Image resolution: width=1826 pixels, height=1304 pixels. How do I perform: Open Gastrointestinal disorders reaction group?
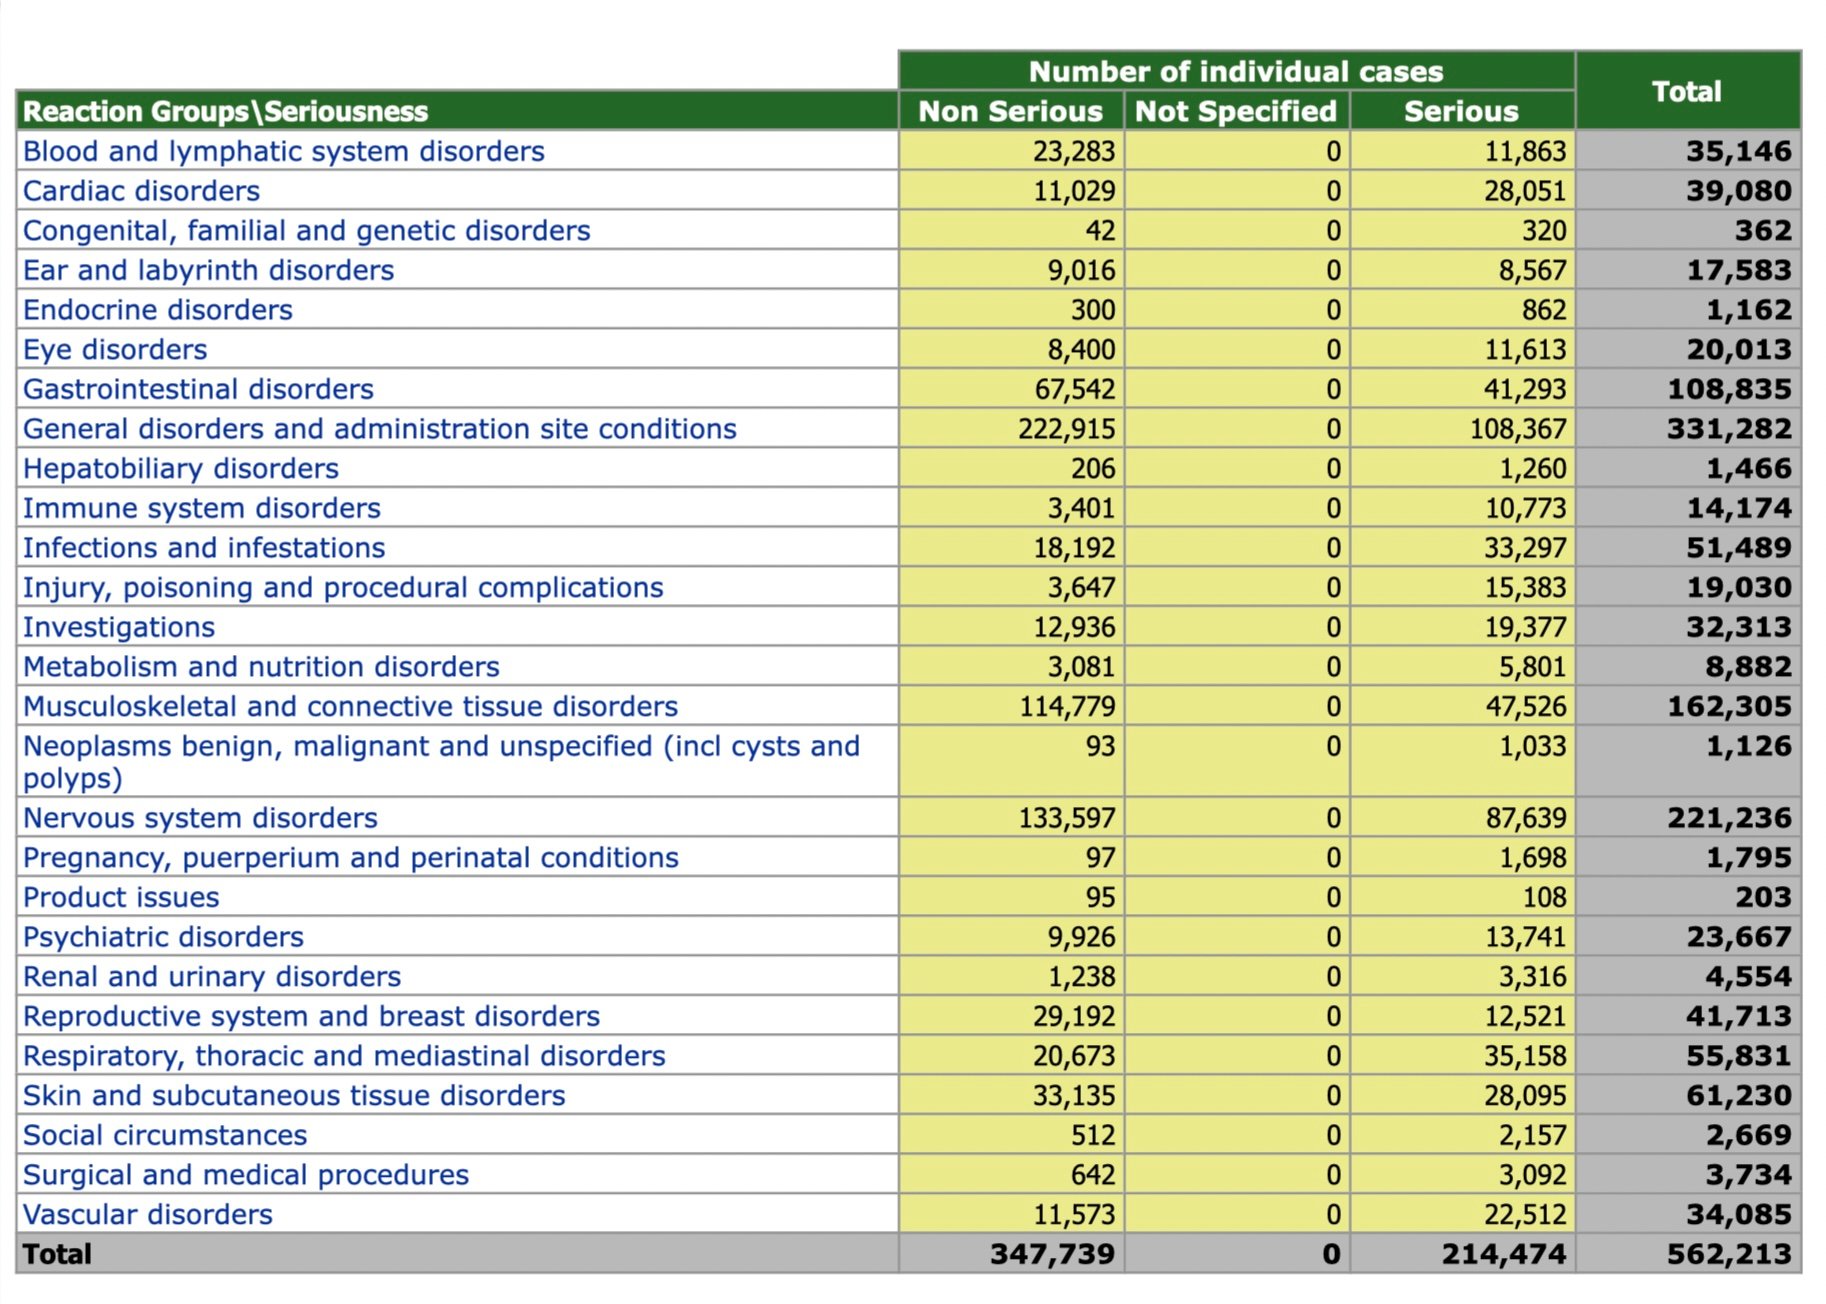[x=198, y=389]
